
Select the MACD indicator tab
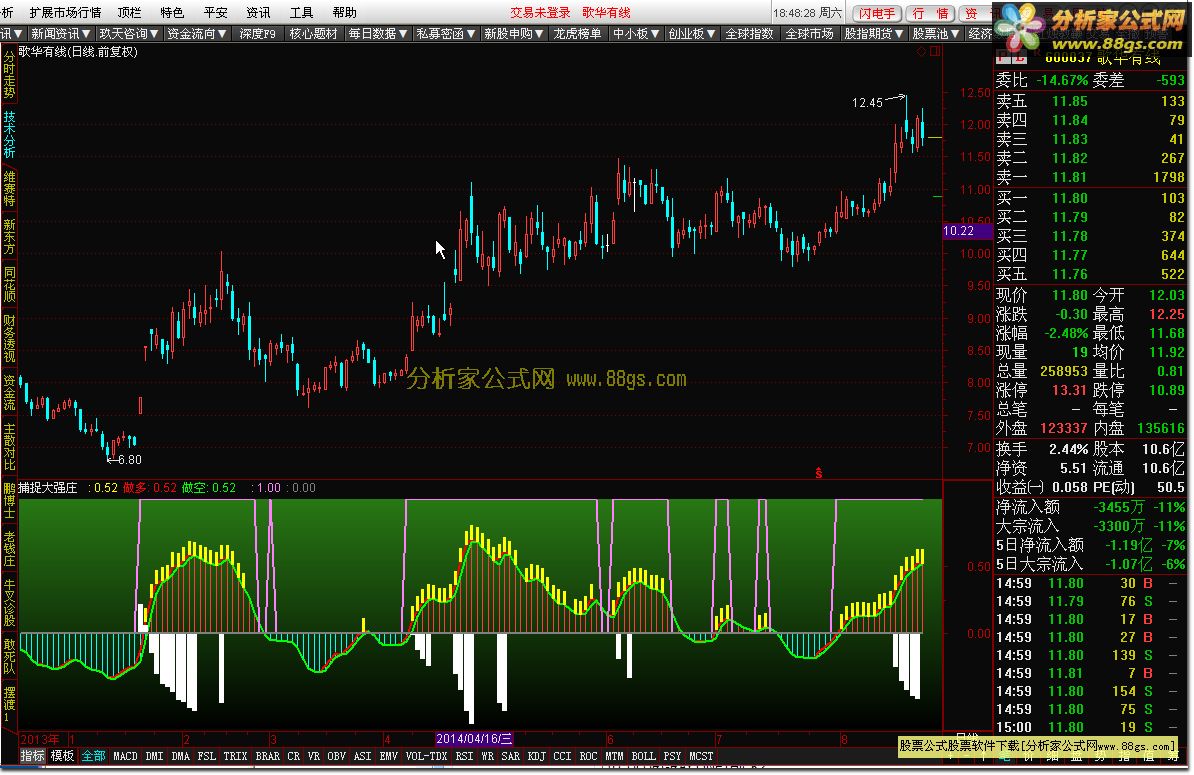tap(126, 756)
